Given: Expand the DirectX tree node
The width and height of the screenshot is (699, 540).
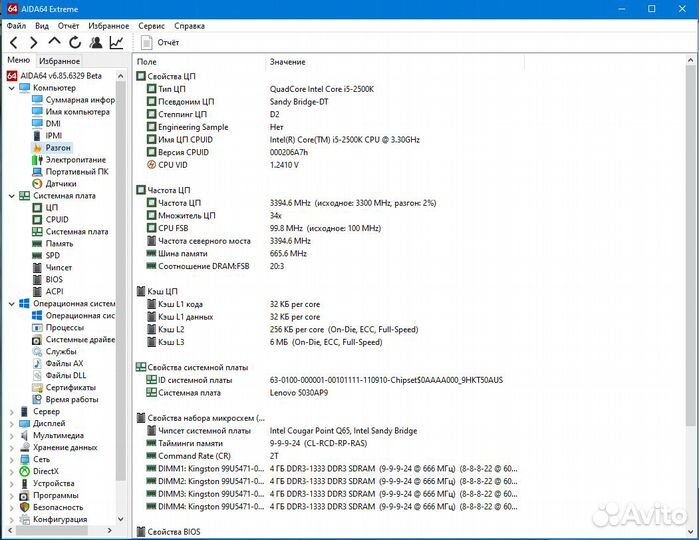Looking at the screenshot, I should (12, 471).
